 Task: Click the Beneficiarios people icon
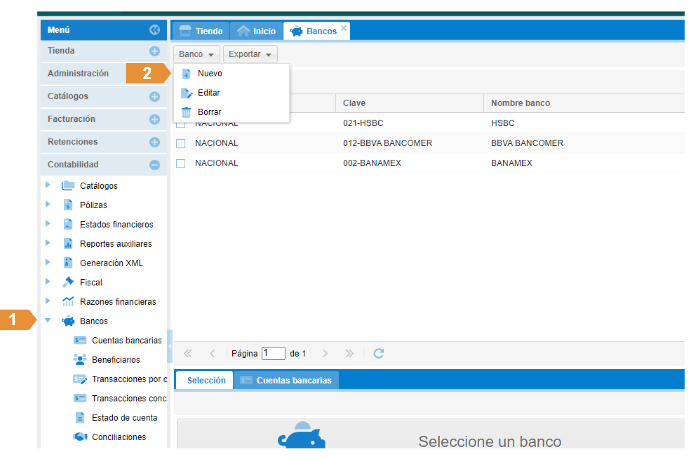tap(80, 359)
